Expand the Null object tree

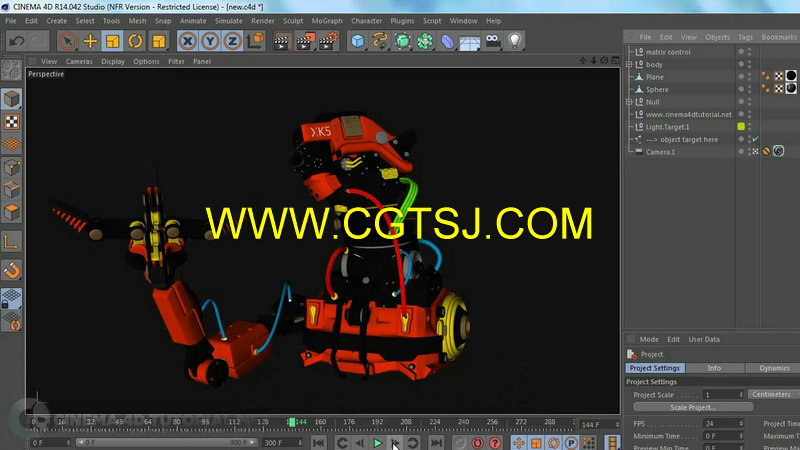pyautogui.click(x=629, y=102)
